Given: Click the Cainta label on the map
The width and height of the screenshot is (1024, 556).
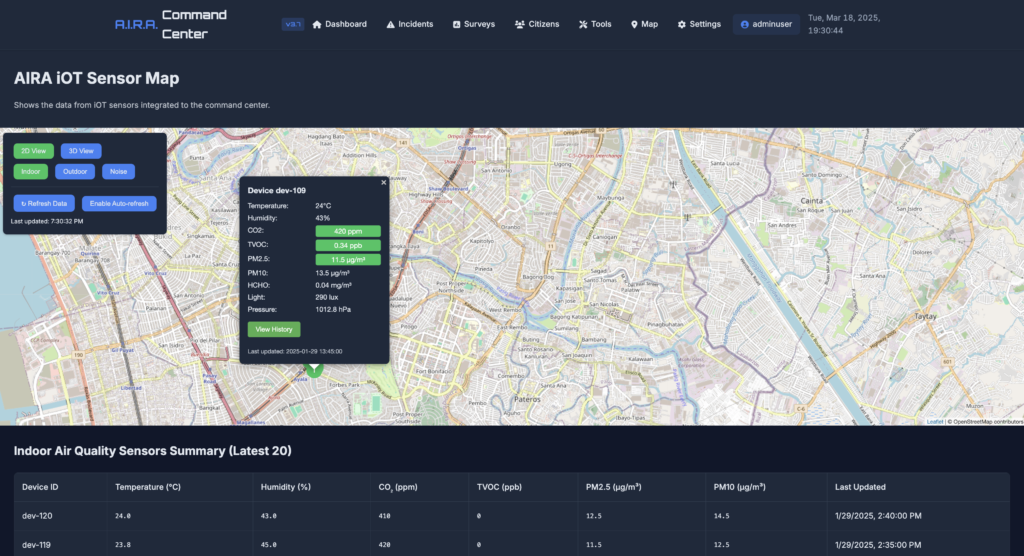Looking at the screenshot, I should coord(811,201).
